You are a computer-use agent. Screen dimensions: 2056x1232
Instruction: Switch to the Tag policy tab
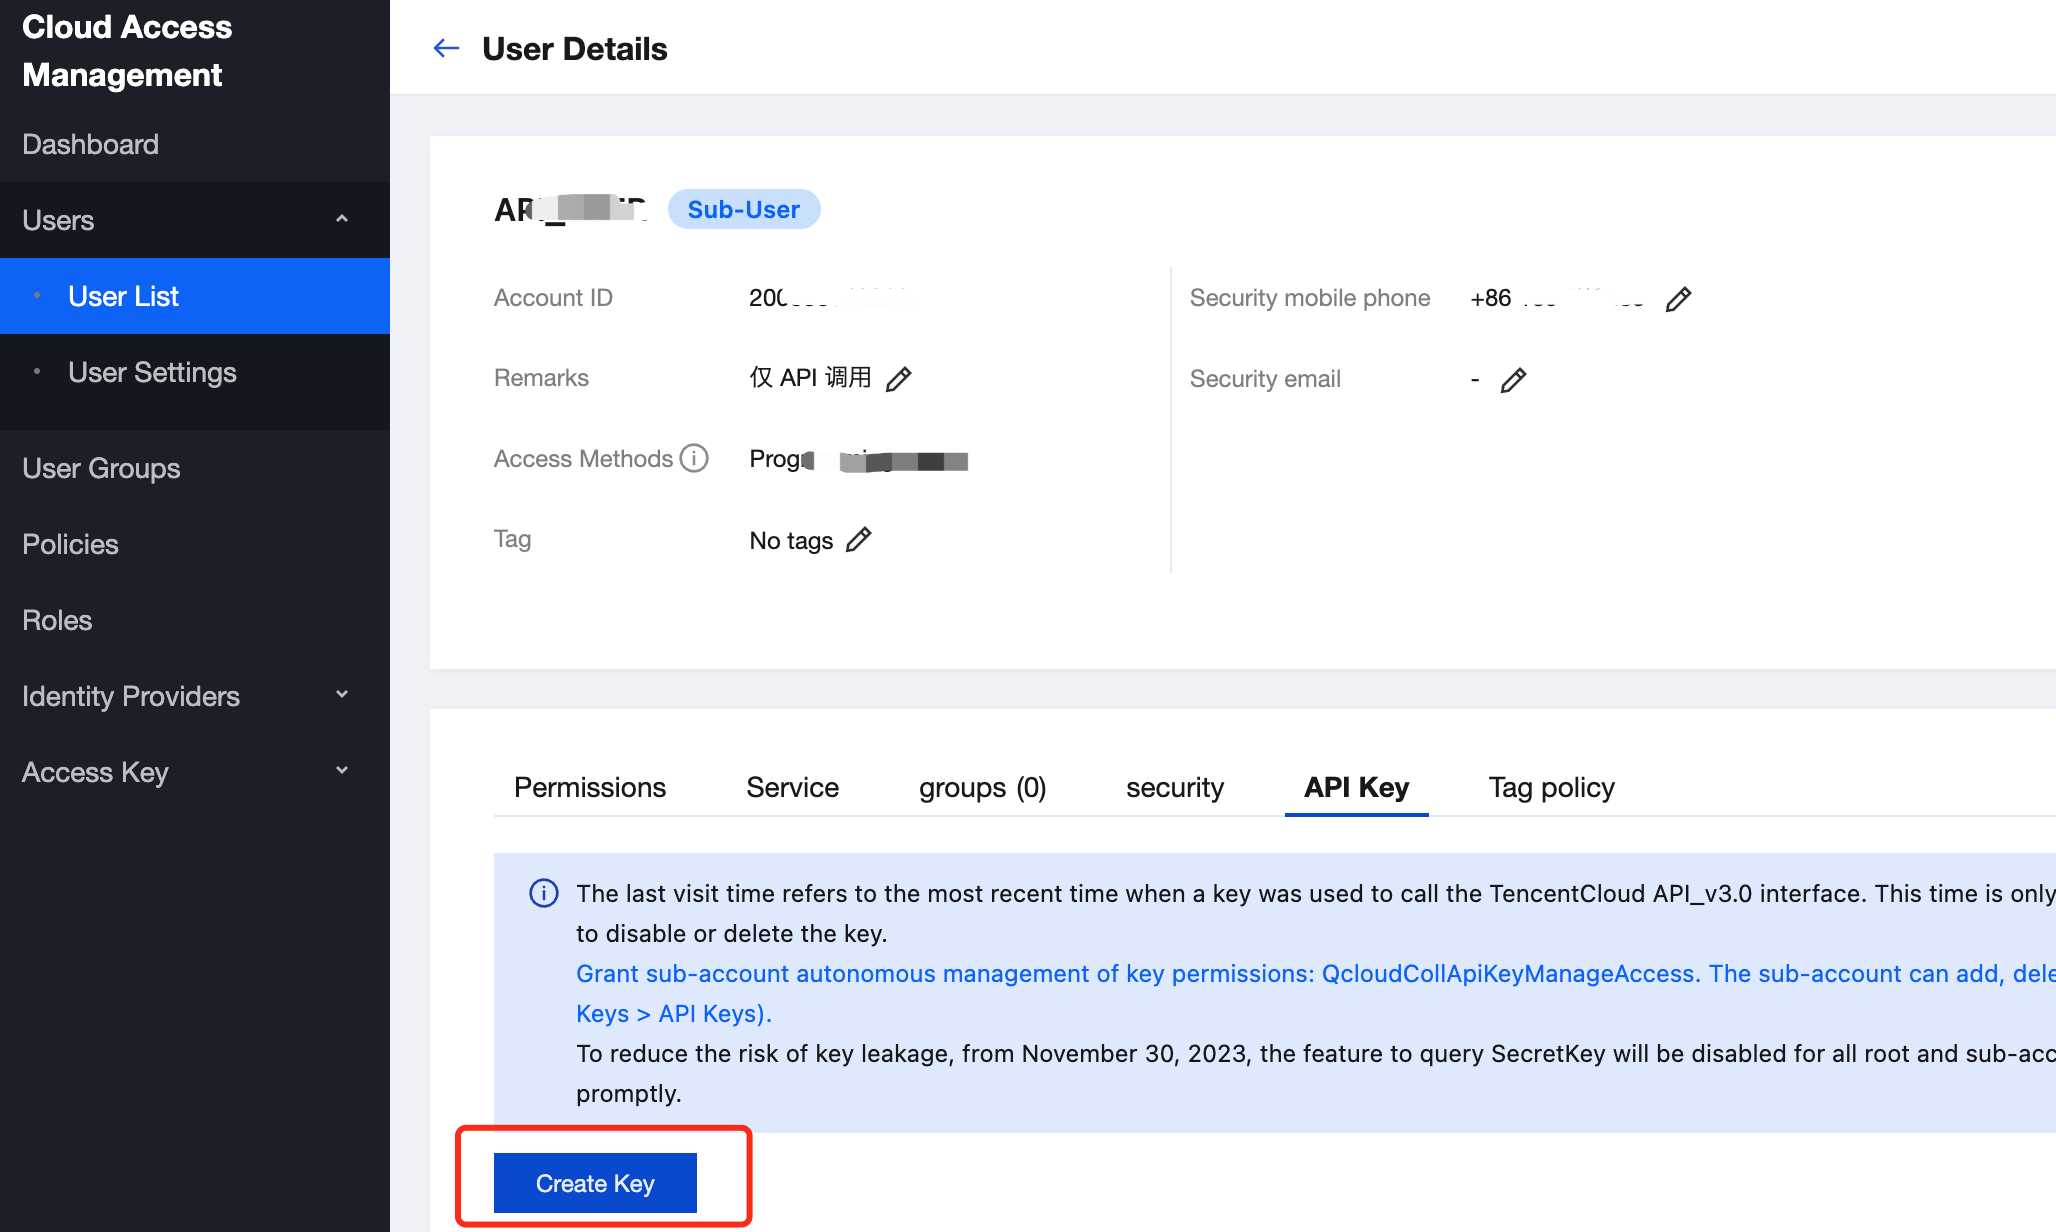coord(1551,788)
